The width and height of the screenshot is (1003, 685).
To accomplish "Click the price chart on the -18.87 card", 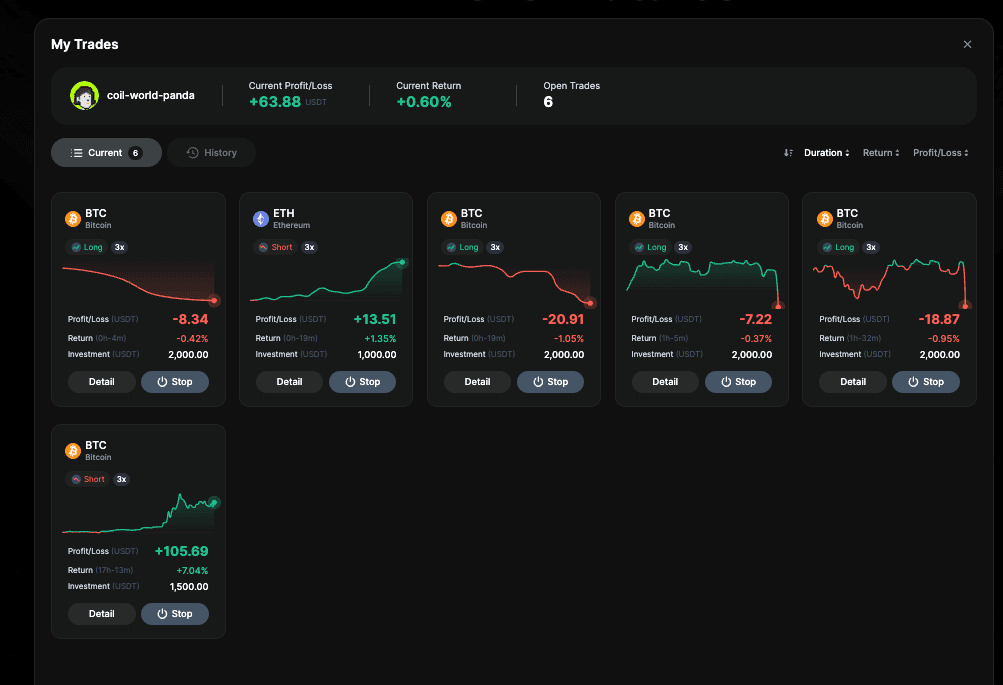I will (892, 283).
